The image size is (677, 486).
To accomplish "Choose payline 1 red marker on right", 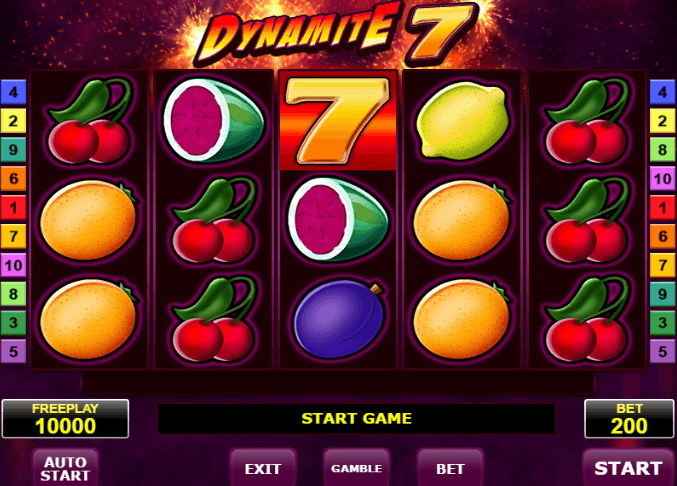I will tap(662, 208).
